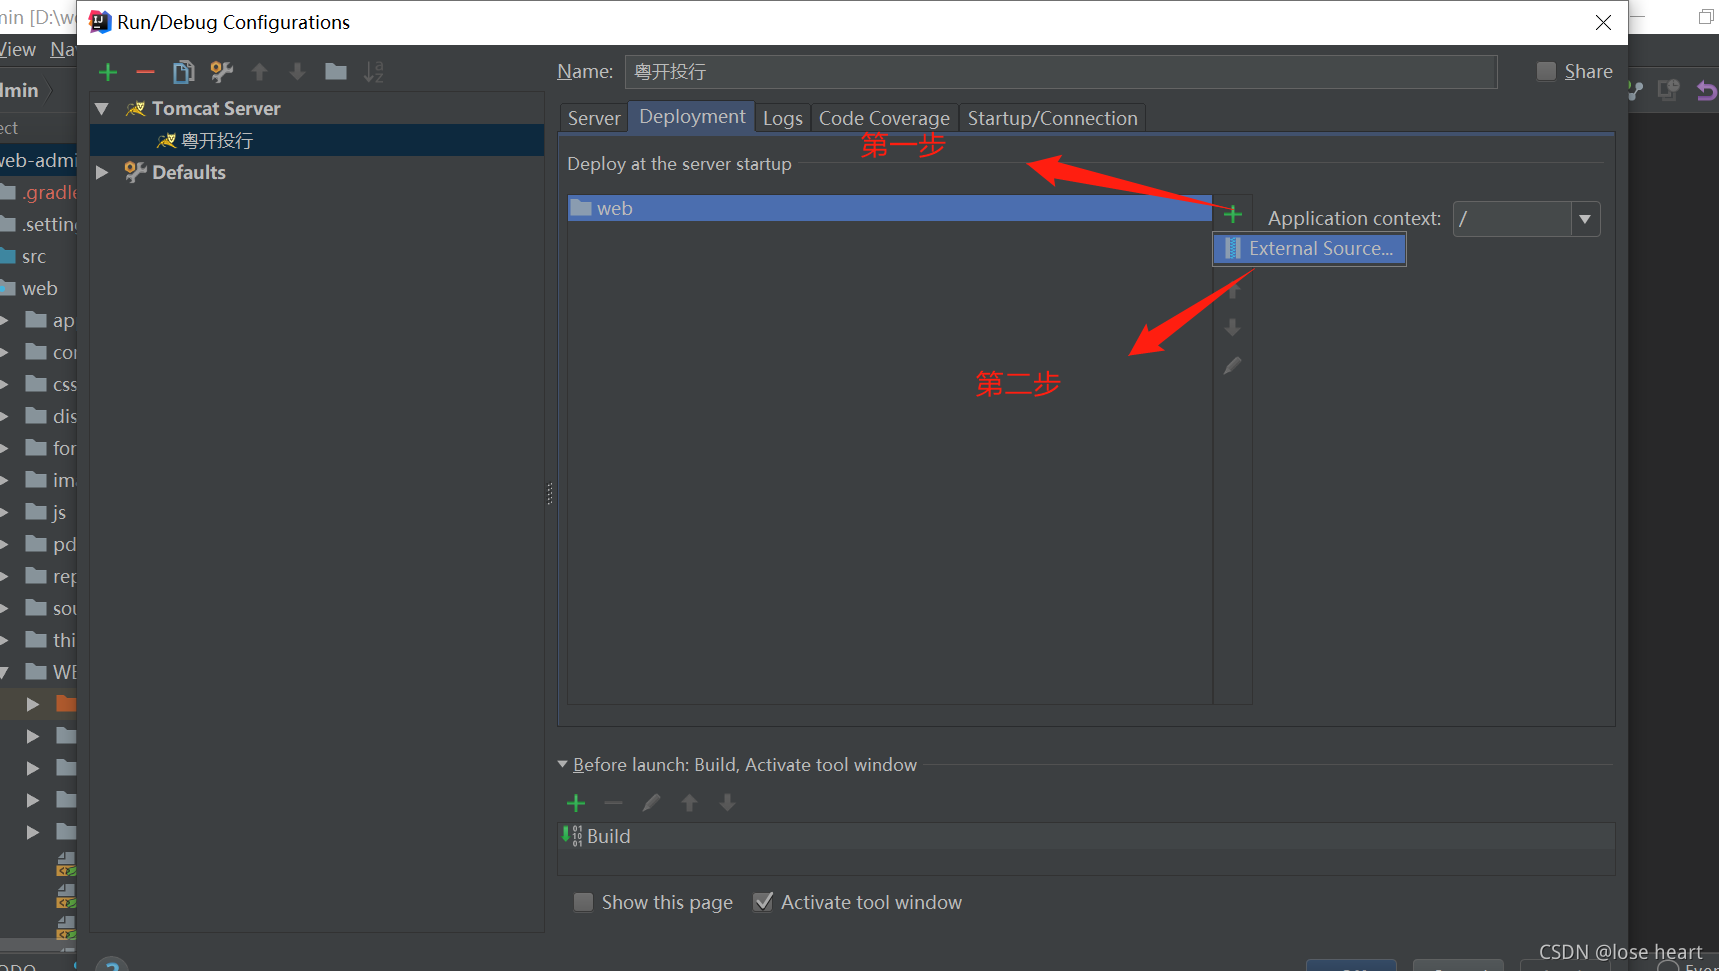Screen dimensions: 1719x971
Task: Expand Defaults tree node
Action: (x=102, y=172)
